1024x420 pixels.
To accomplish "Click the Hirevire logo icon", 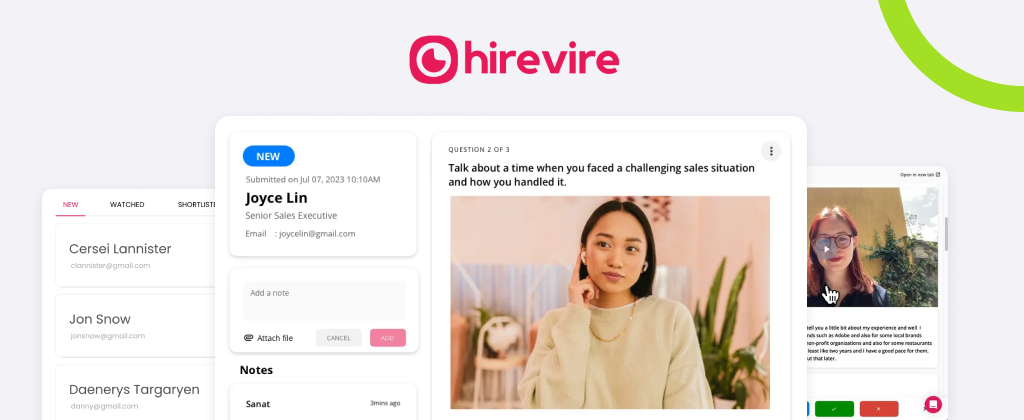I will click(x=434, y=59).
